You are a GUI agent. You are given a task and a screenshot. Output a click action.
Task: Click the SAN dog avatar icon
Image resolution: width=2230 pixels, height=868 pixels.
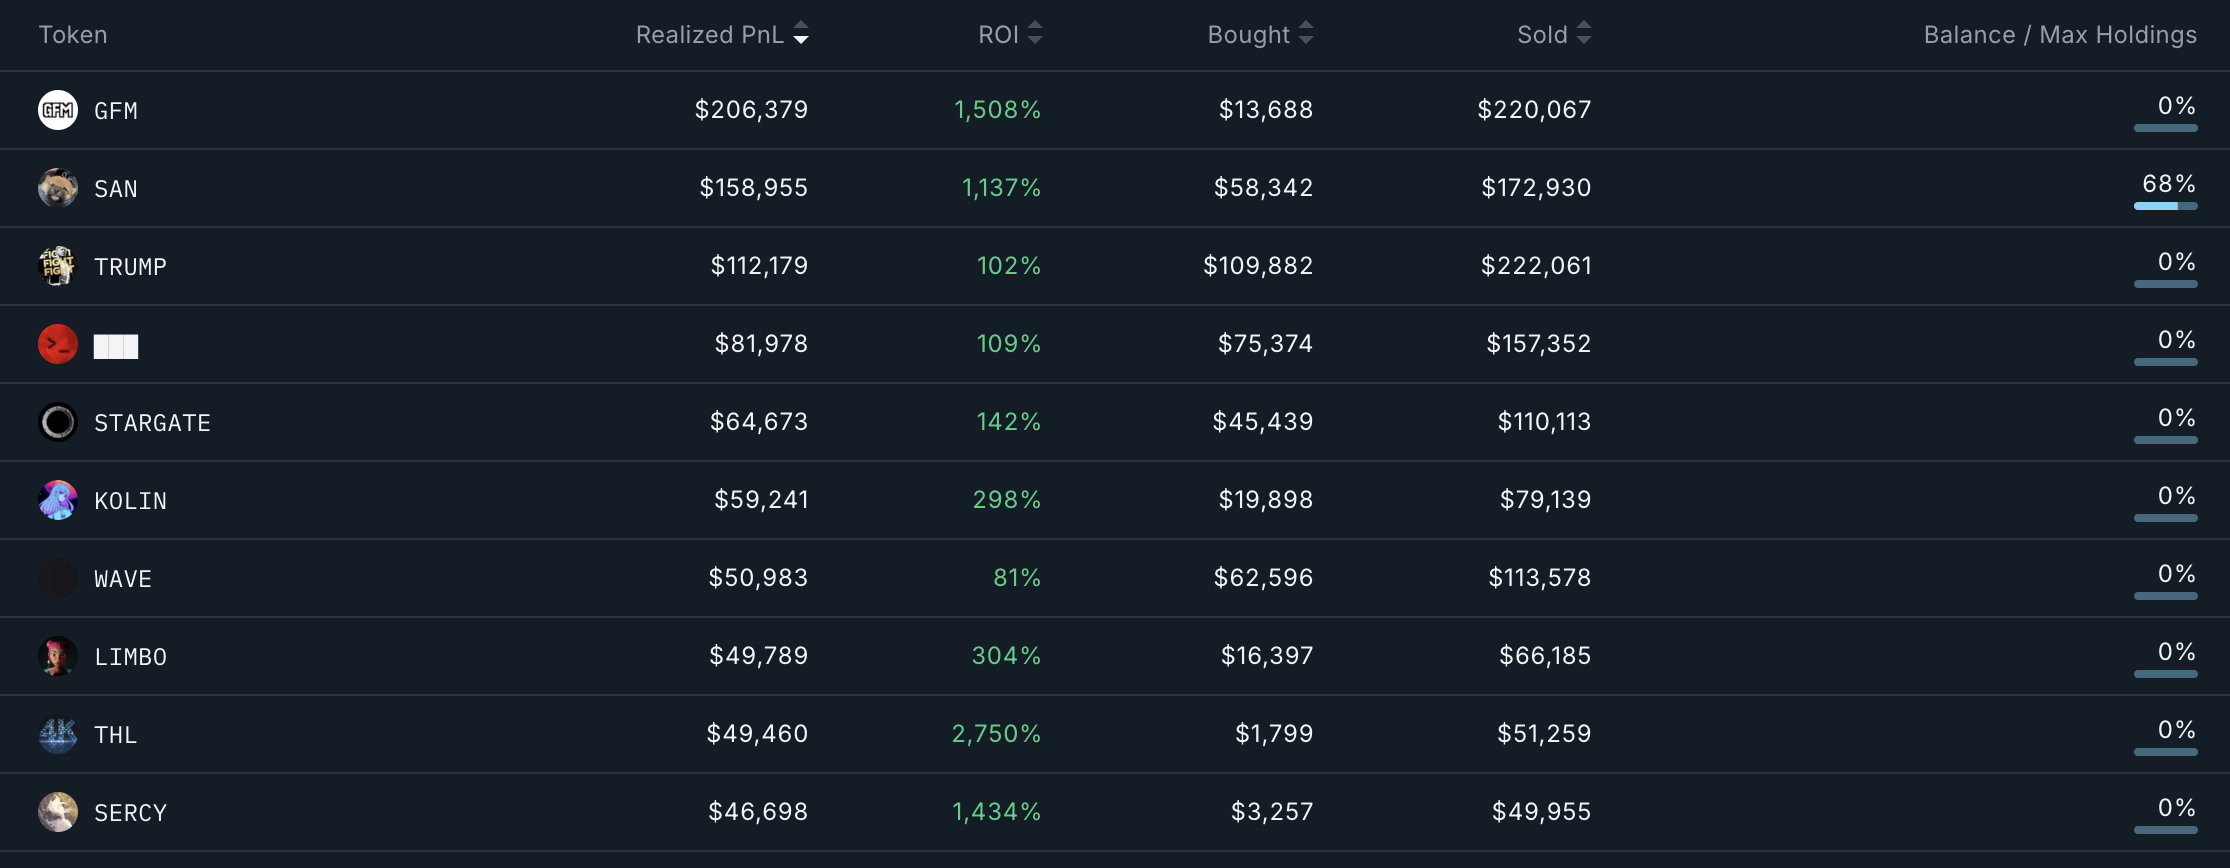[x=58, y=188]
